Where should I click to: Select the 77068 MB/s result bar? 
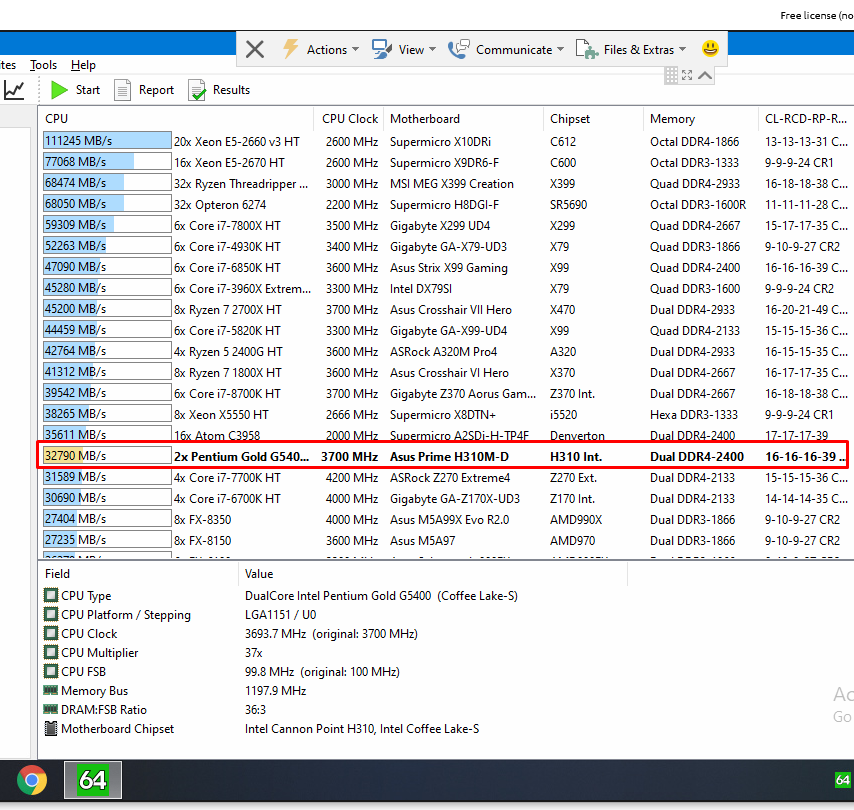[107, 162]
